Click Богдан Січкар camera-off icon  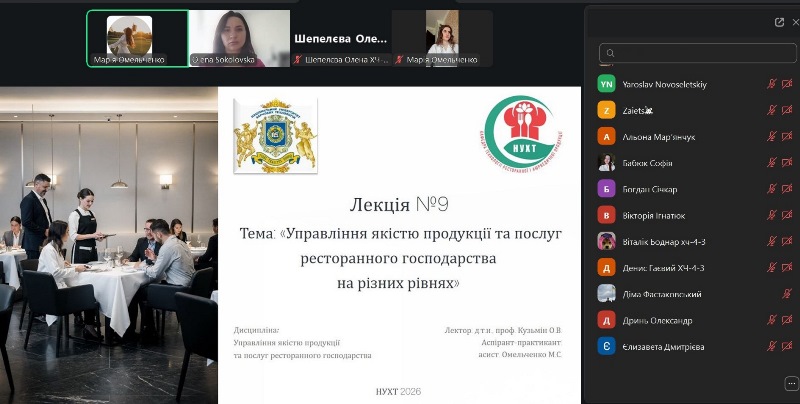(x=787, y=189)
